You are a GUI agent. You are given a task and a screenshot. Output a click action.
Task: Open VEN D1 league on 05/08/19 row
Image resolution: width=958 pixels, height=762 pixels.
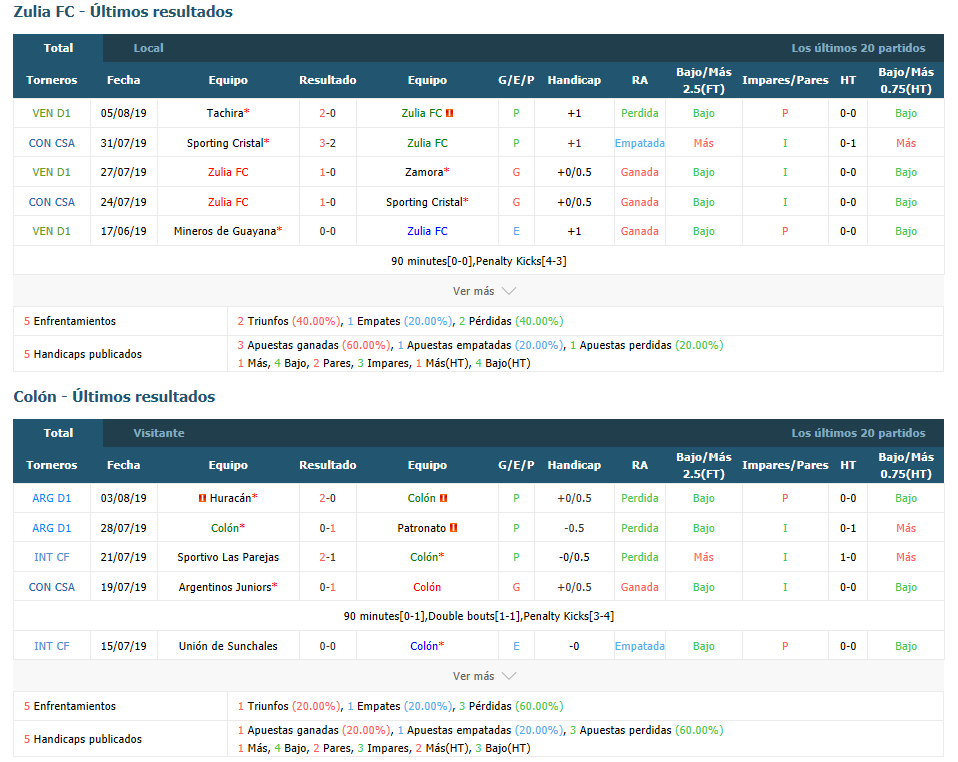pyautogui.click(x=51, y=113)
